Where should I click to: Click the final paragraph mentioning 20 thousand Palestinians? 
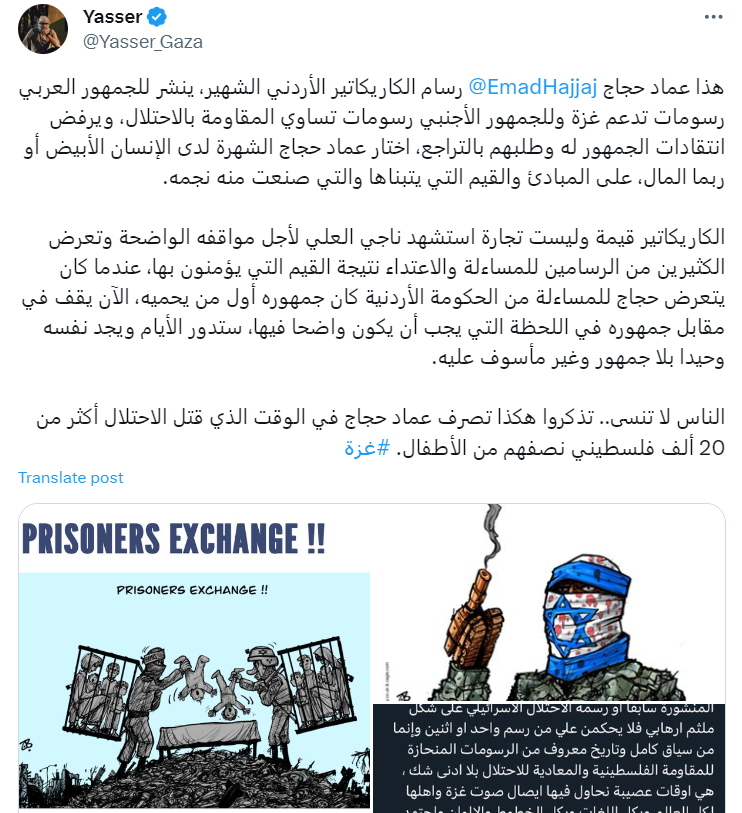[380, 432]
